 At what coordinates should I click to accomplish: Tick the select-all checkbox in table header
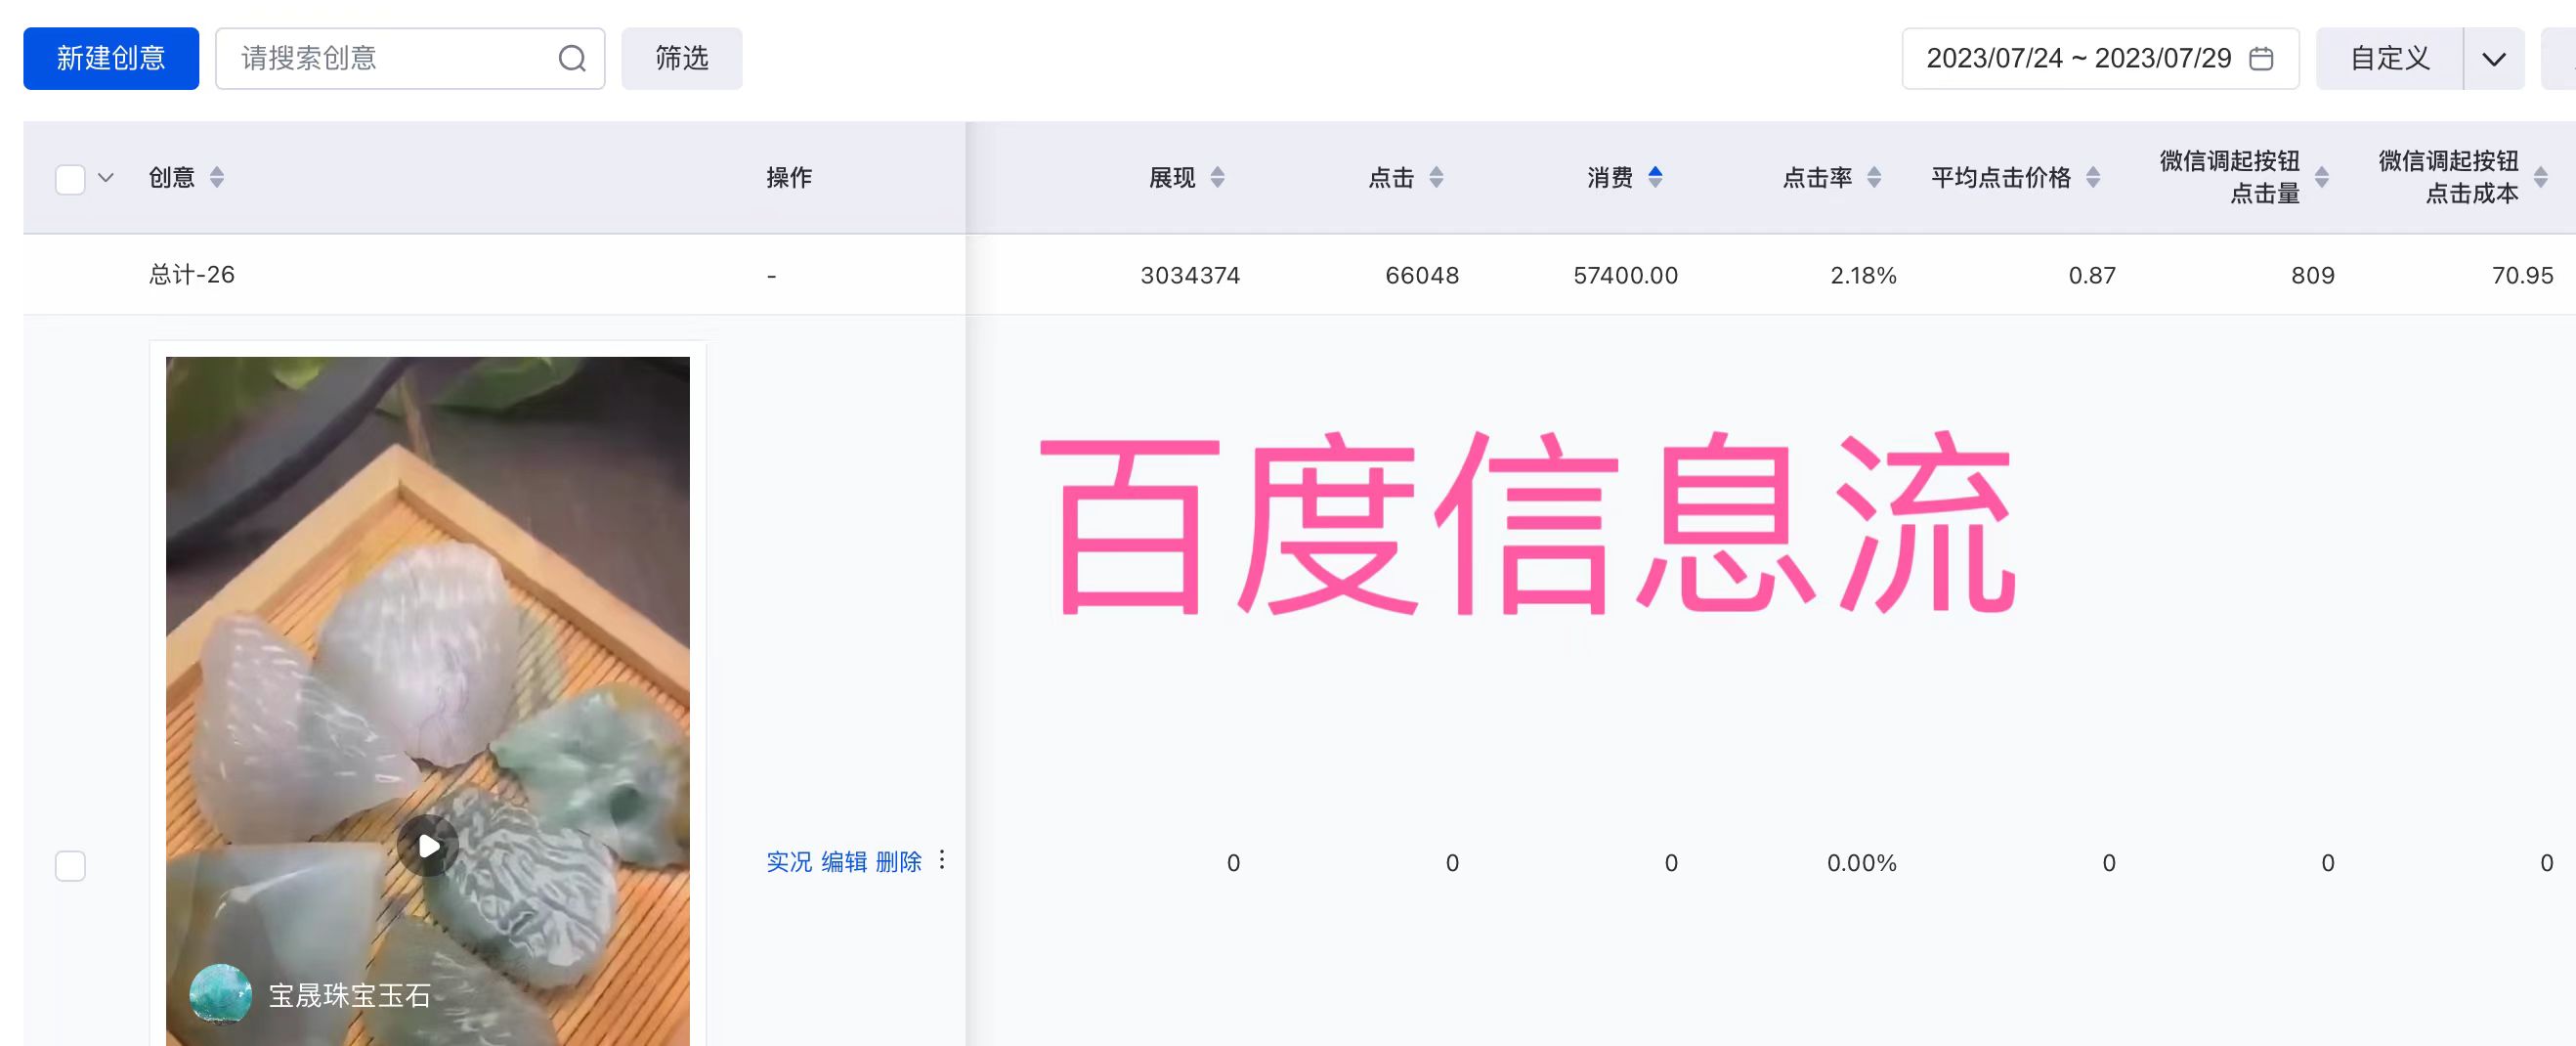click(x=70, y=179)
